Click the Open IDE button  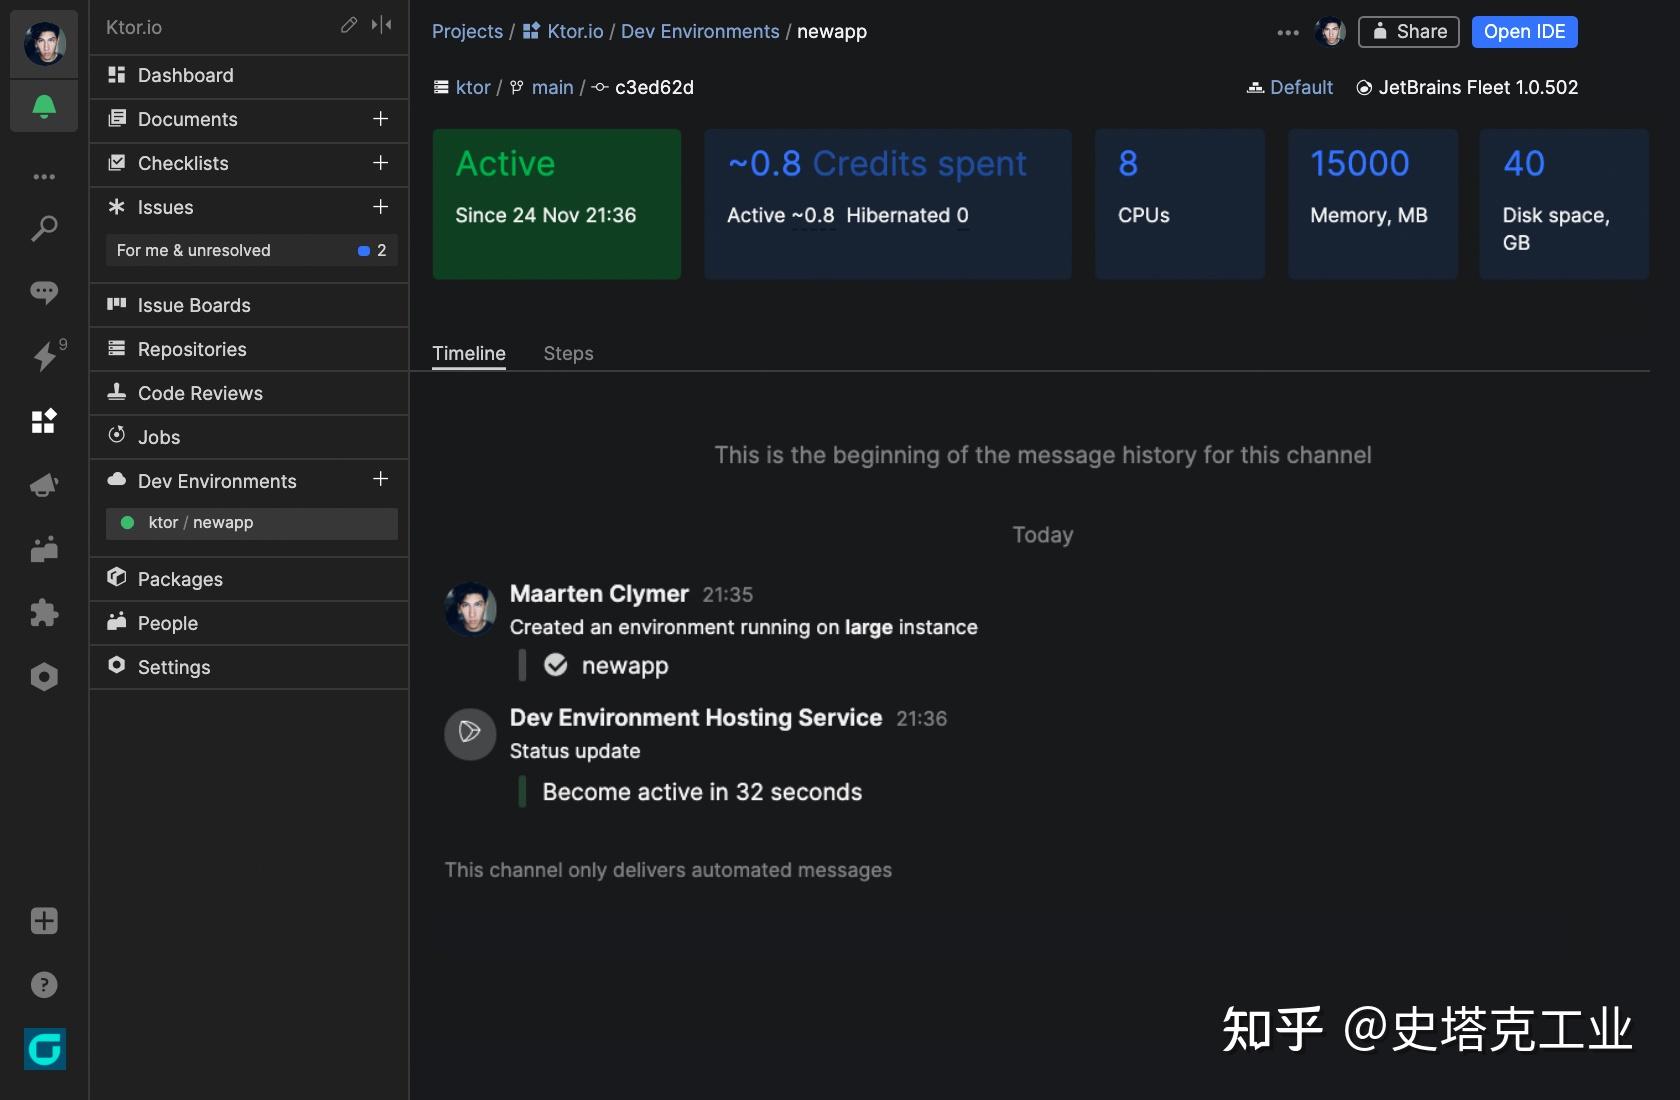[1524, 32]
